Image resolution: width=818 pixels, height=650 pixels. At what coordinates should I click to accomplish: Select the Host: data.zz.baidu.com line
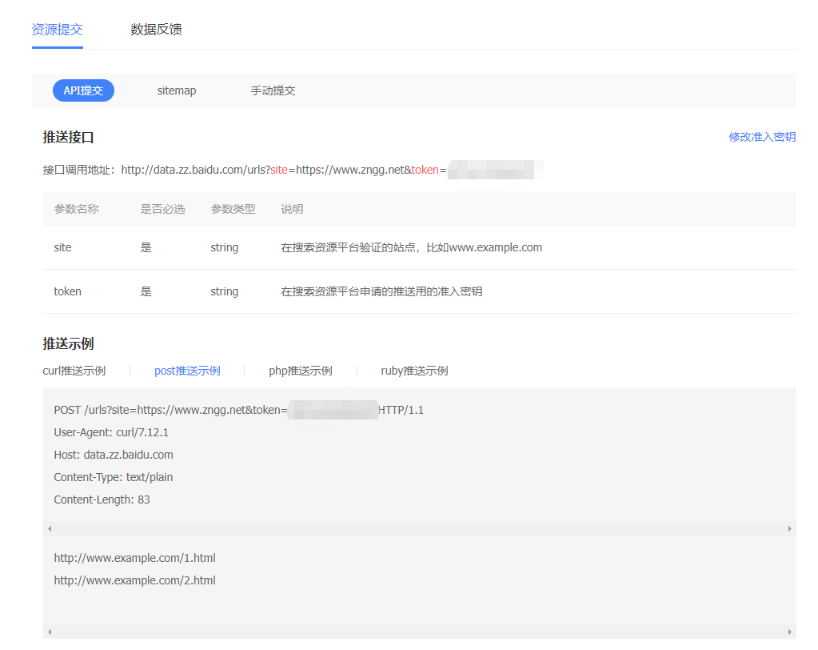tap(114, 455)
